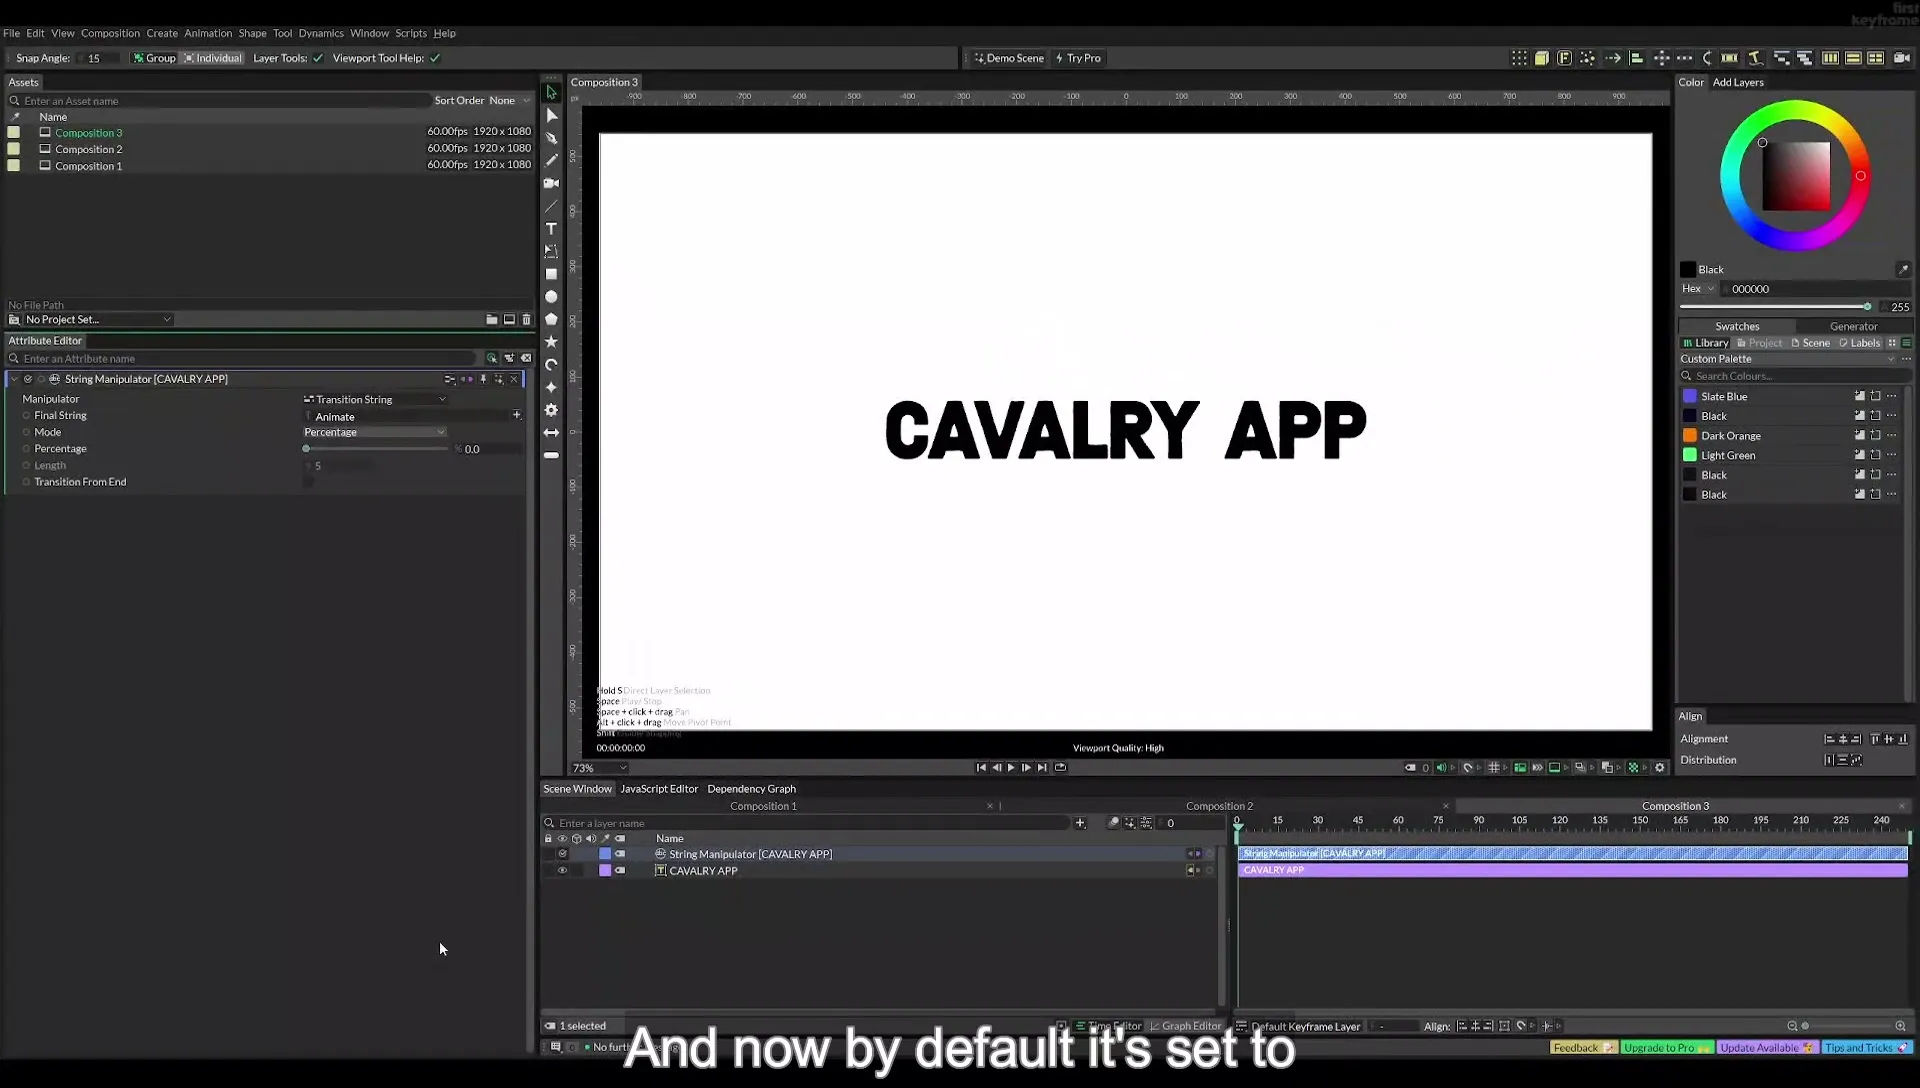Zoom in the timeline with magnifier icon
This screenshot has height=1088, width=1920.
click(1900, 1026)
